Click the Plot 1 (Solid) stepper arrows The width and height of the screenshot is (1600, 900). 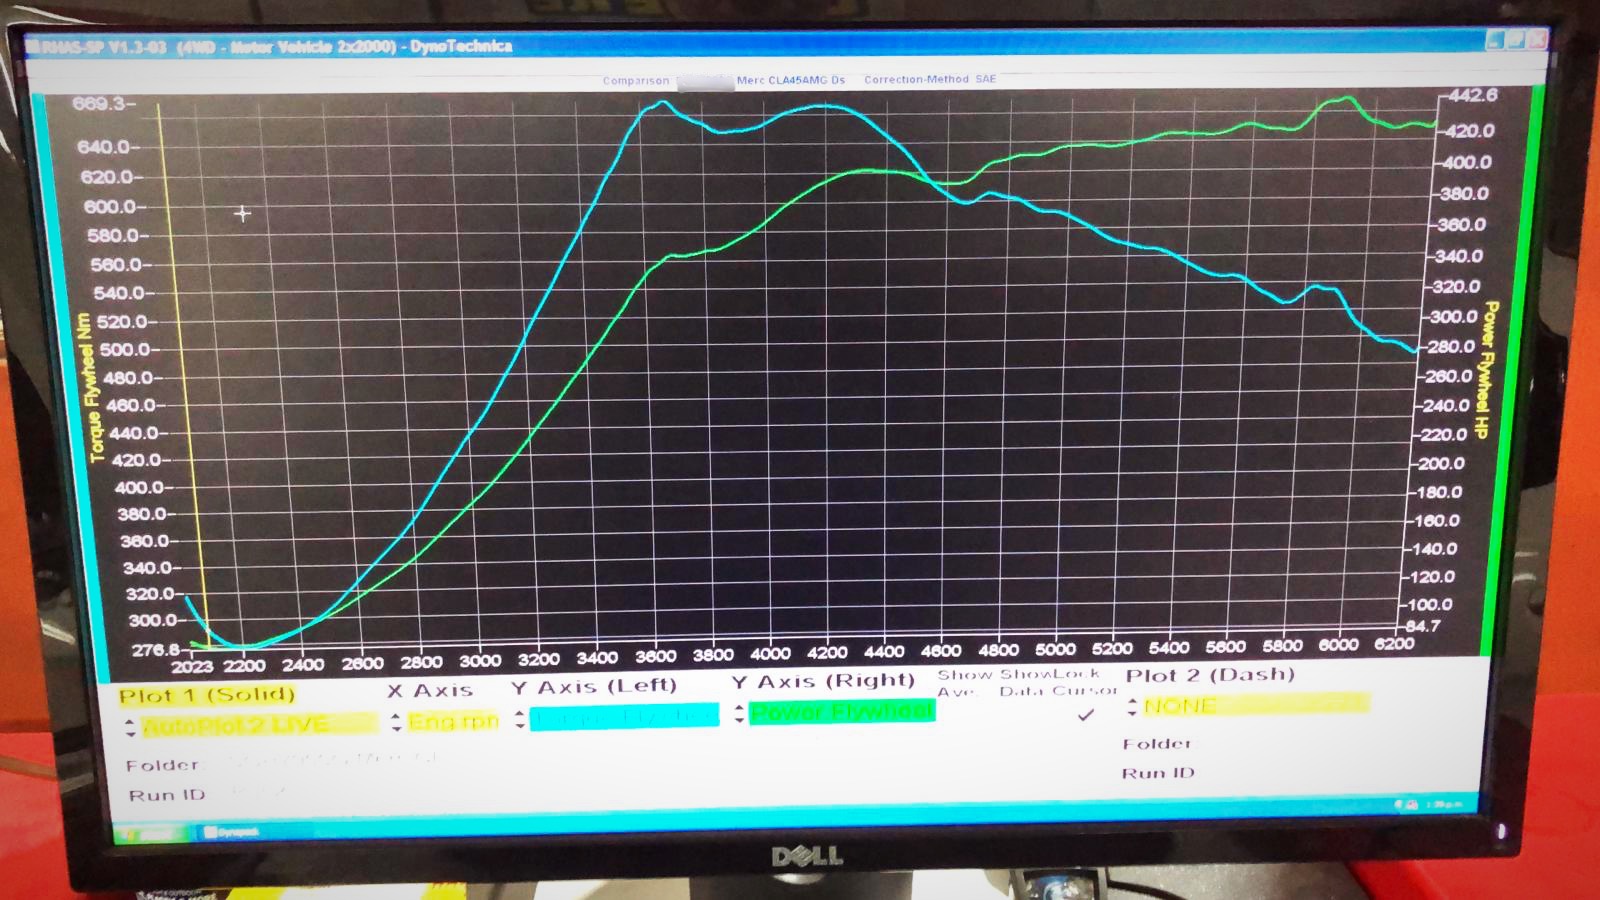[130, 727]
